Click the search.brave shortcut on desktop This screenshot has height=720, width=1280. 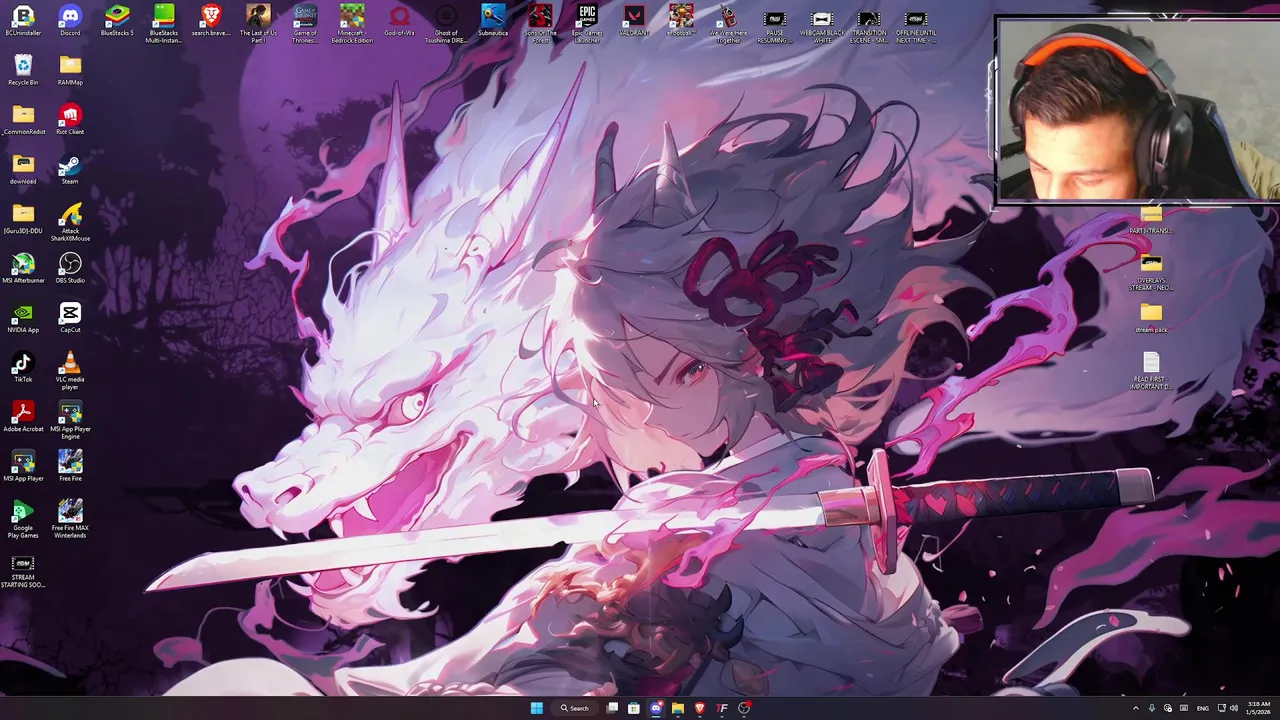(x=211, y=21)
